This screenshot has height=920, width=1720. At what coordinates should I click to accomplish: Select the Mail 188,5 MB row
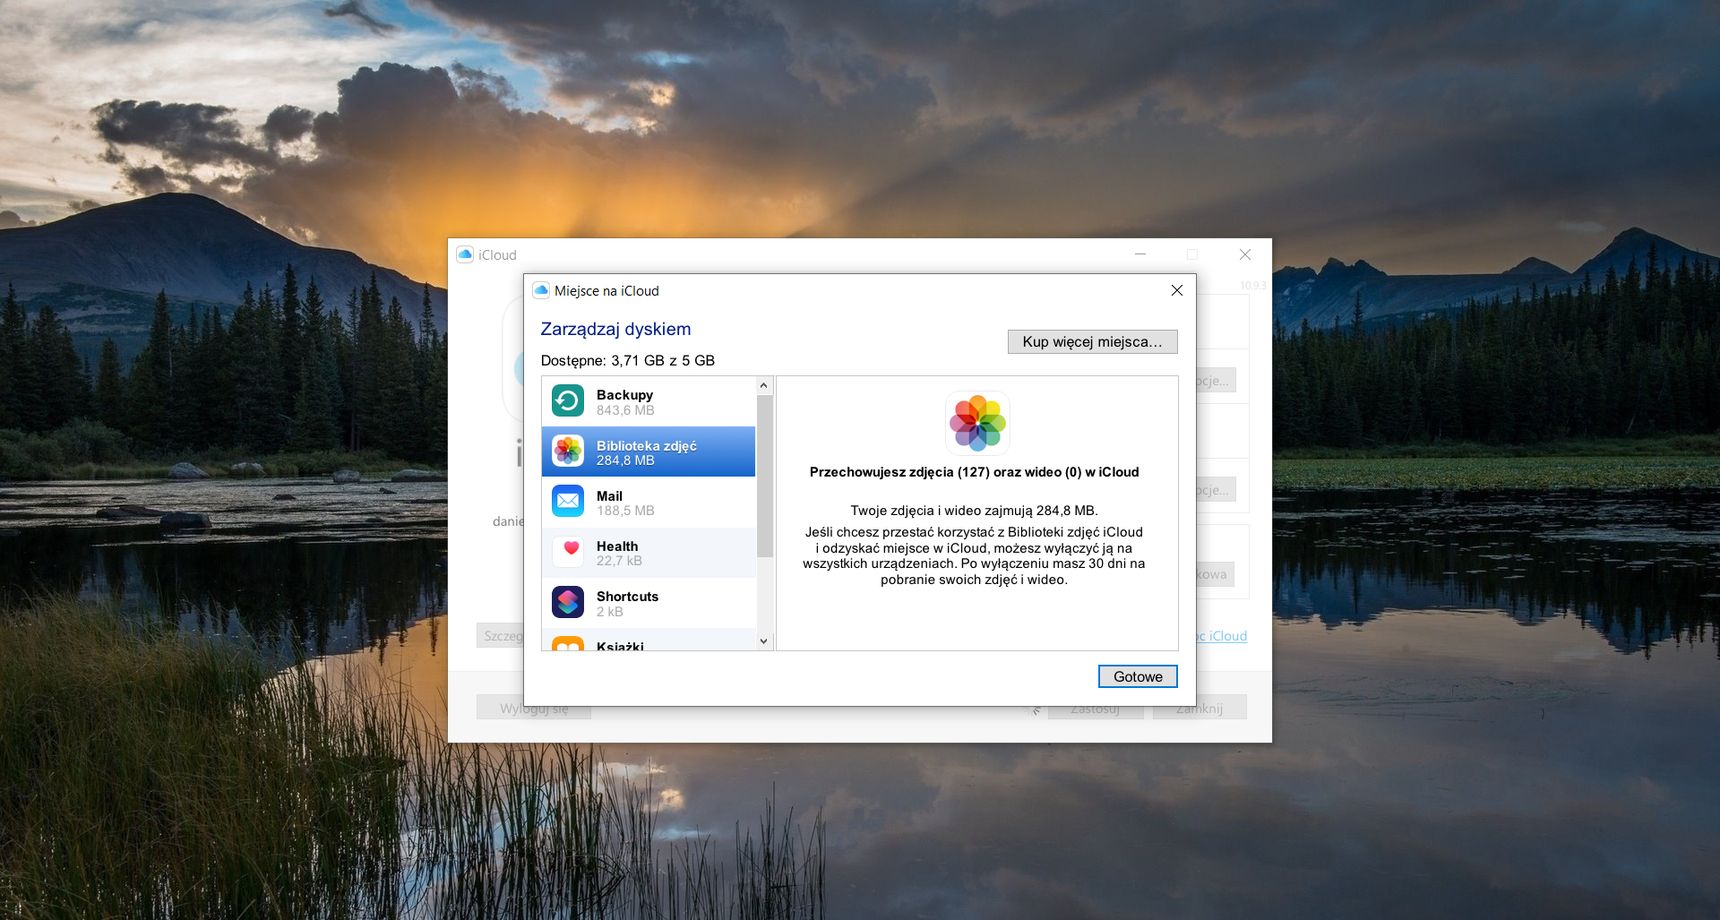(649, 502)
